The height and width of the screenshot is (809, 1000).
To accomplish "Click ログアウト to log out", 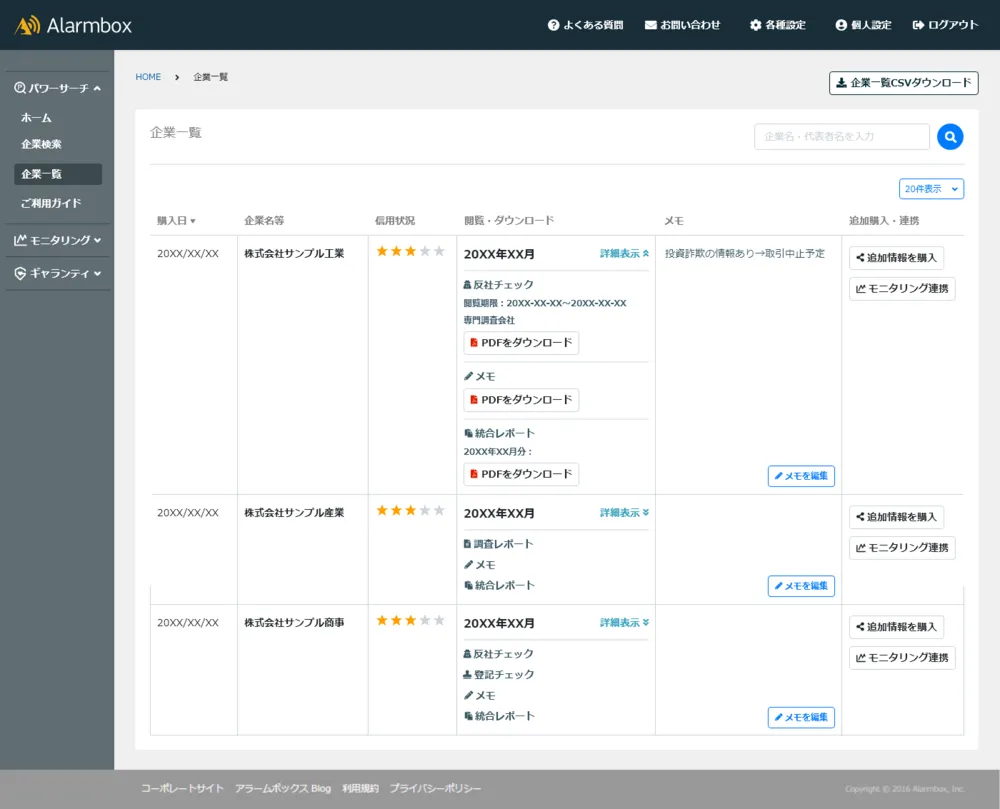I will pos(945,25).
